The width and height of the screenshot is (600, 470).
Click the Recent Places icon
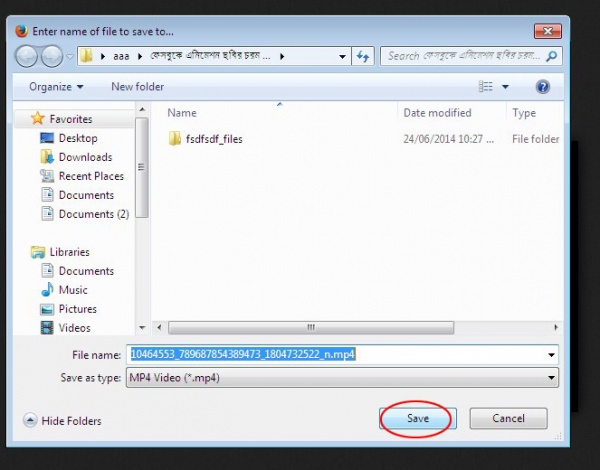[x=47, y=176]
